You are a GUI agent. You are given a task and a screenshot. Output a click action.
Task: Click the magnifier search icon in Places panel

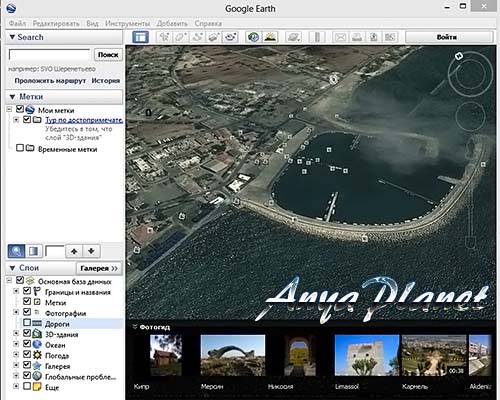(16, 251)
